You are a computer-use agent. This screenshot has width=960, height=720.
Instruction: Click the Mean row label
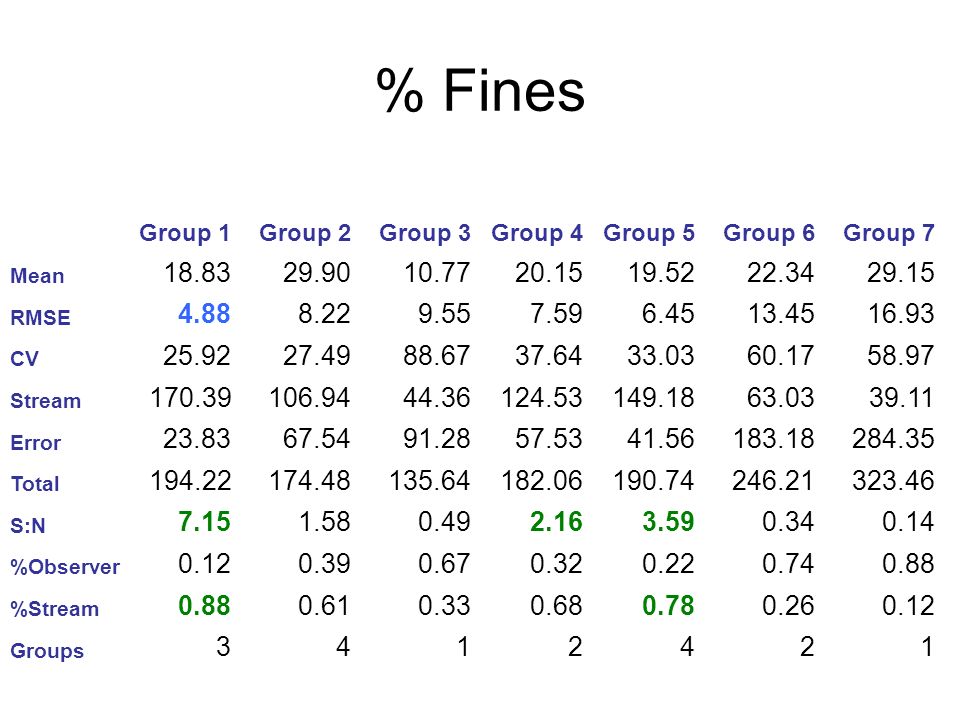(37, 276)
